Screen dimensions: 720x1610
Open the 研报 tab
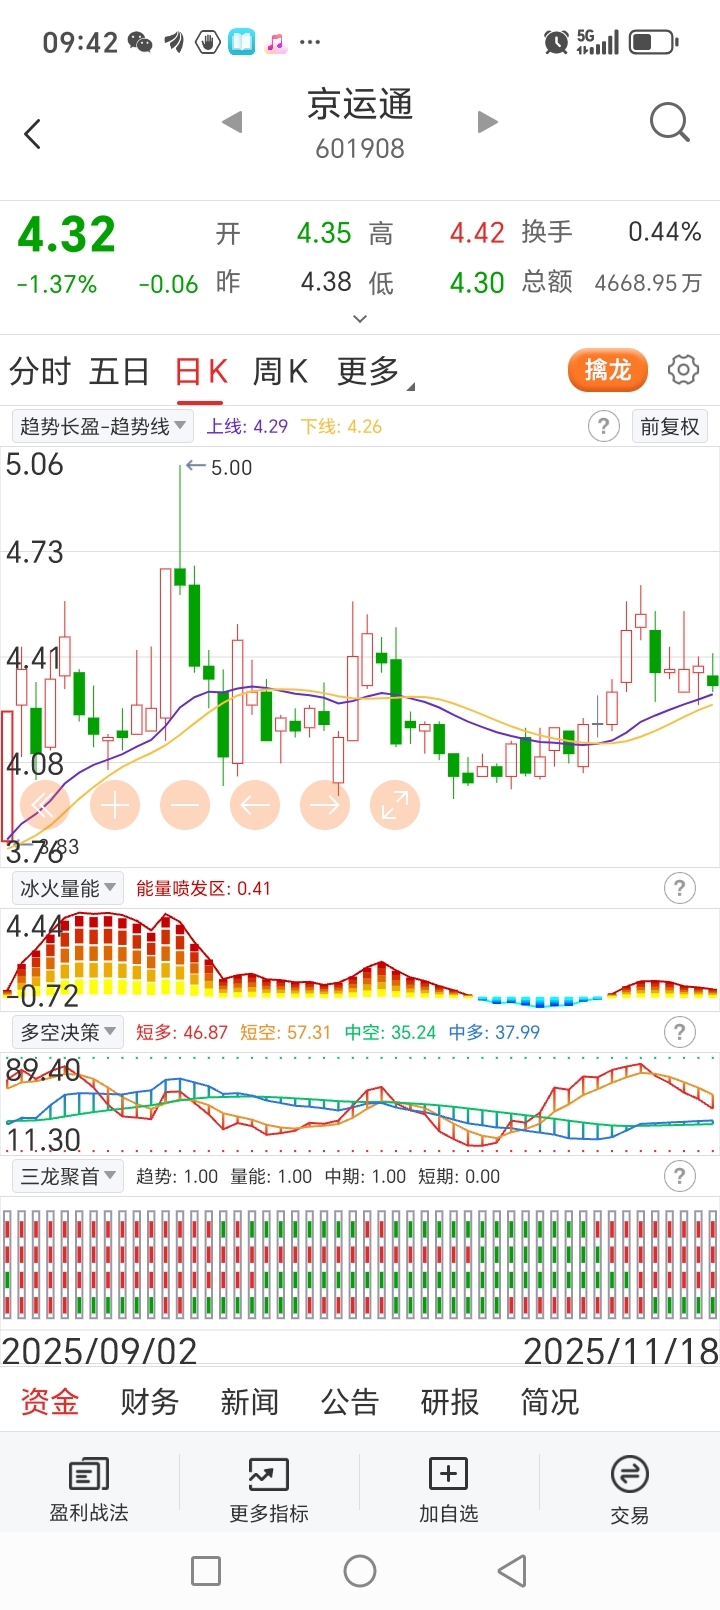pyautogui.click(x=450, y=1402)
